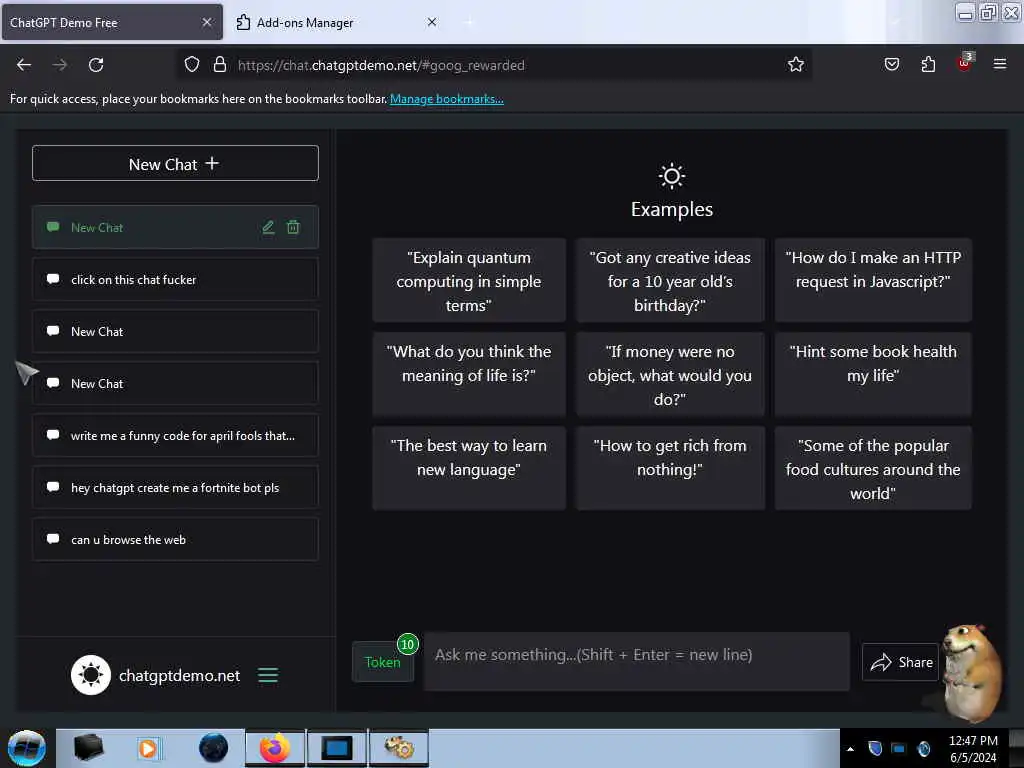Click the Token button
Screen dimensions: 1024x768
(x=383, y=662)
